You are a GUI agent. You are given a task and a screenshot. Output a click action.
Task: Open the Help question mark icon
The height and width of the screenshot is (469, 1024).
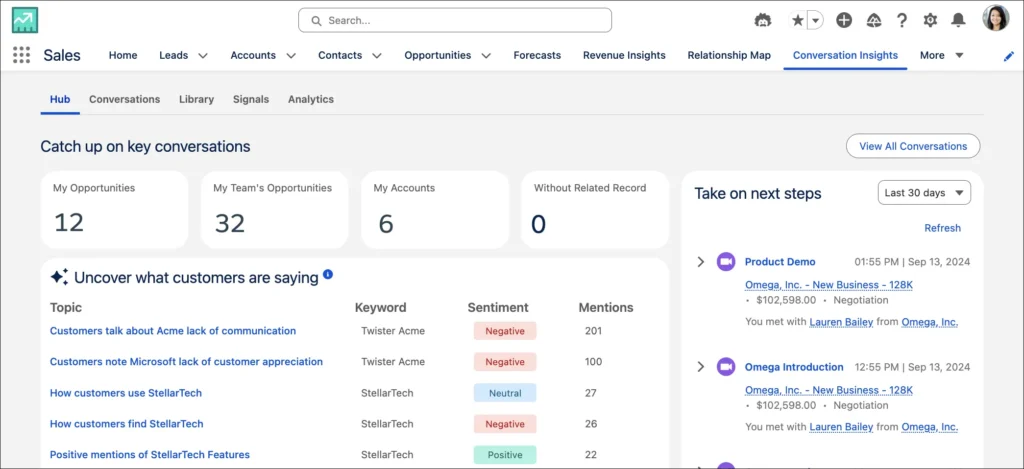coord(902,20)
